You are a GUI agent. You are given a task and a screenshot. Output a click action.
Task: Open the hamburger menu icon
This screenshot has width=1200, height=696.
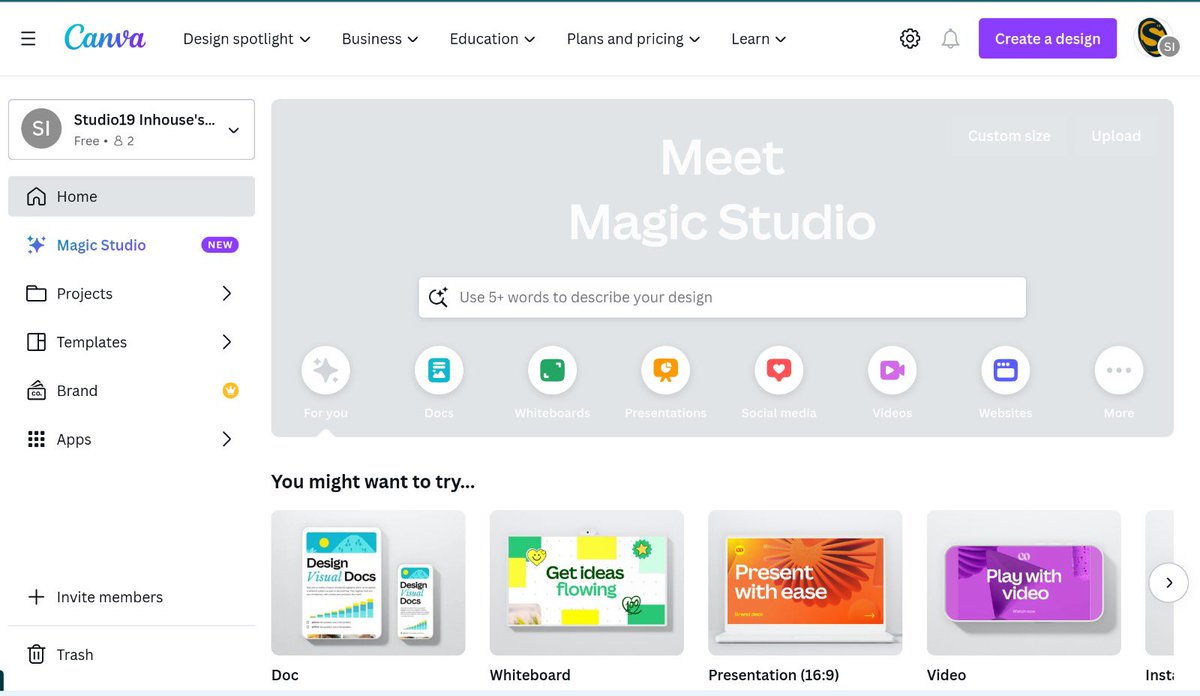pos(28,39)
